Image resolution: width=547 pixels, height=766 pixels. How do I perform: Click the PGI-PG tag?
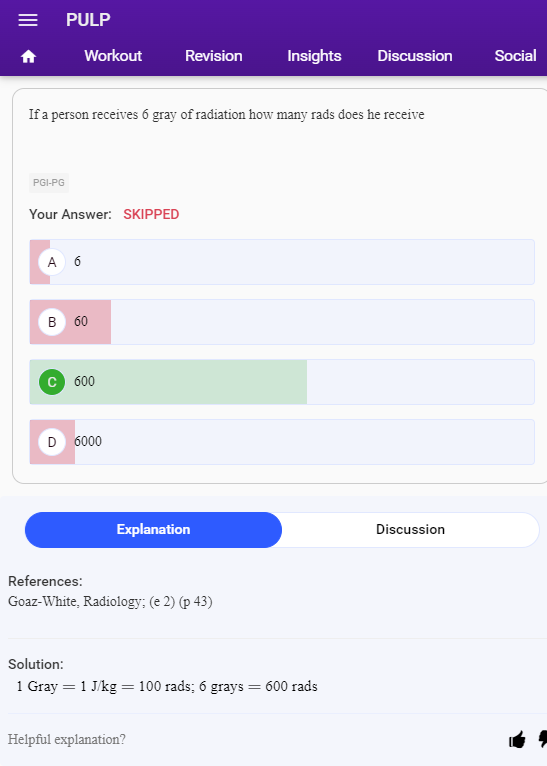[49, 183]
